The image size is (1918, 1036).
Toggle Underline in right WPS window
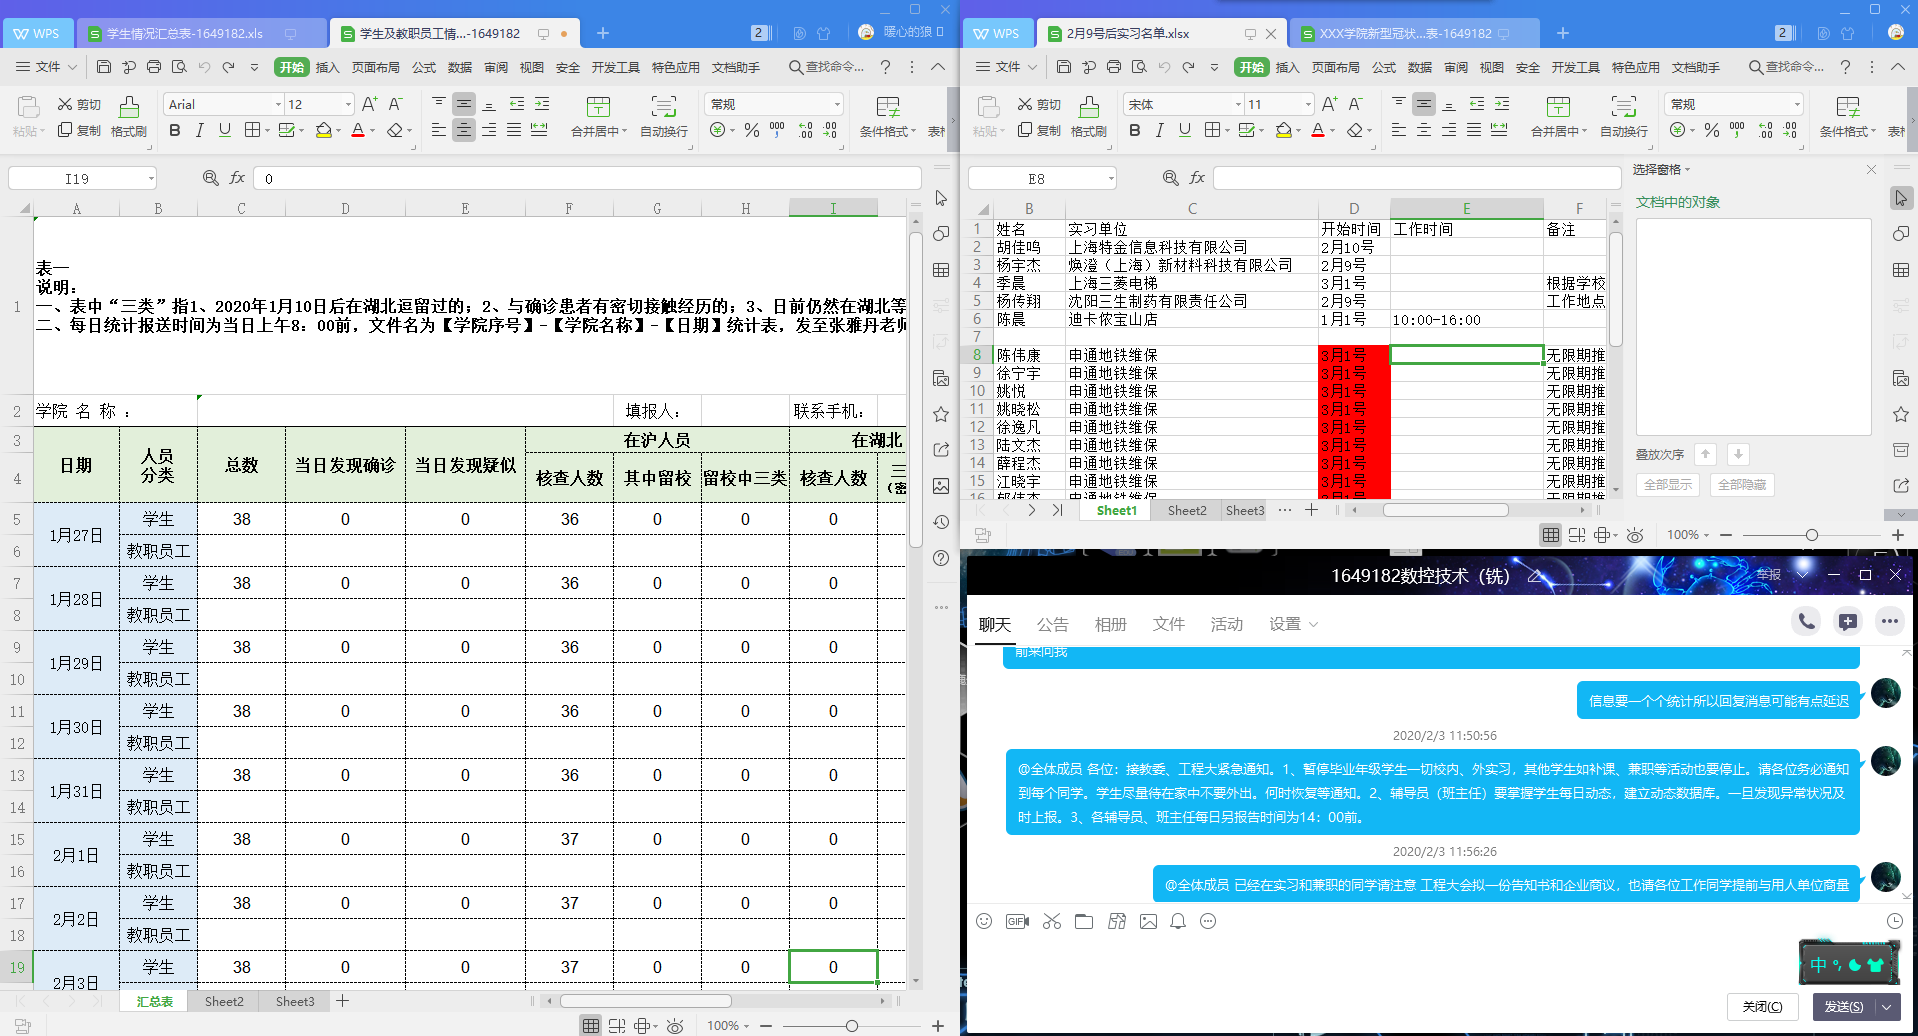coord(1185,130)
